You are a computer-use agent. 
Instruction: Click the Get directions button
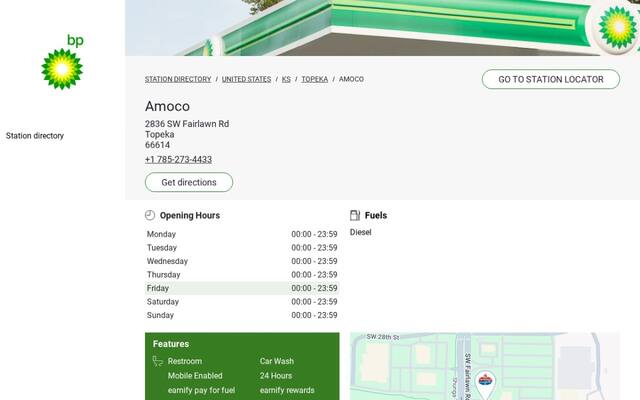[189, 182]
